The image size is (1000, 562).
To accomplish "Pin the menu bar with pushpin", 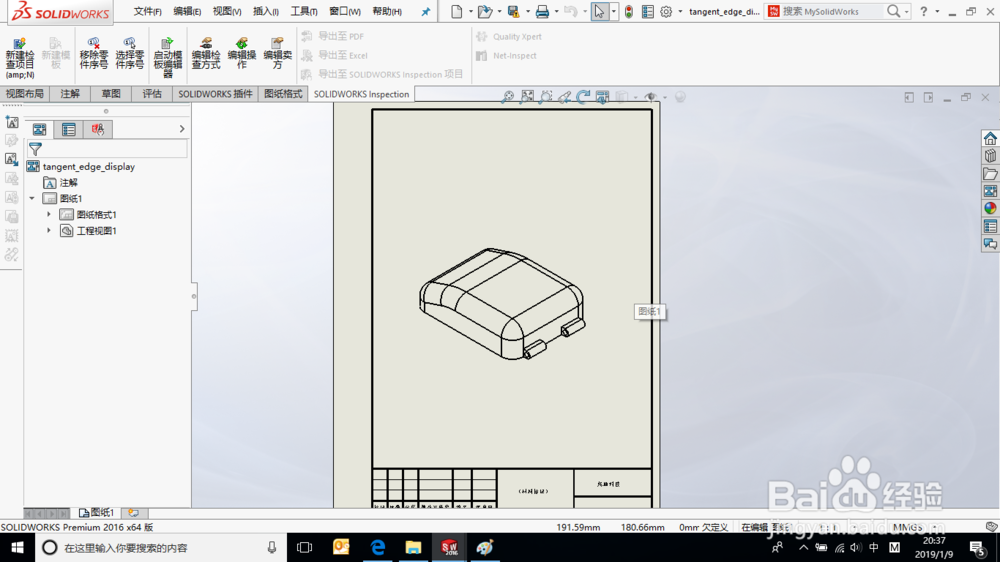I will click(x=426, y=11).
